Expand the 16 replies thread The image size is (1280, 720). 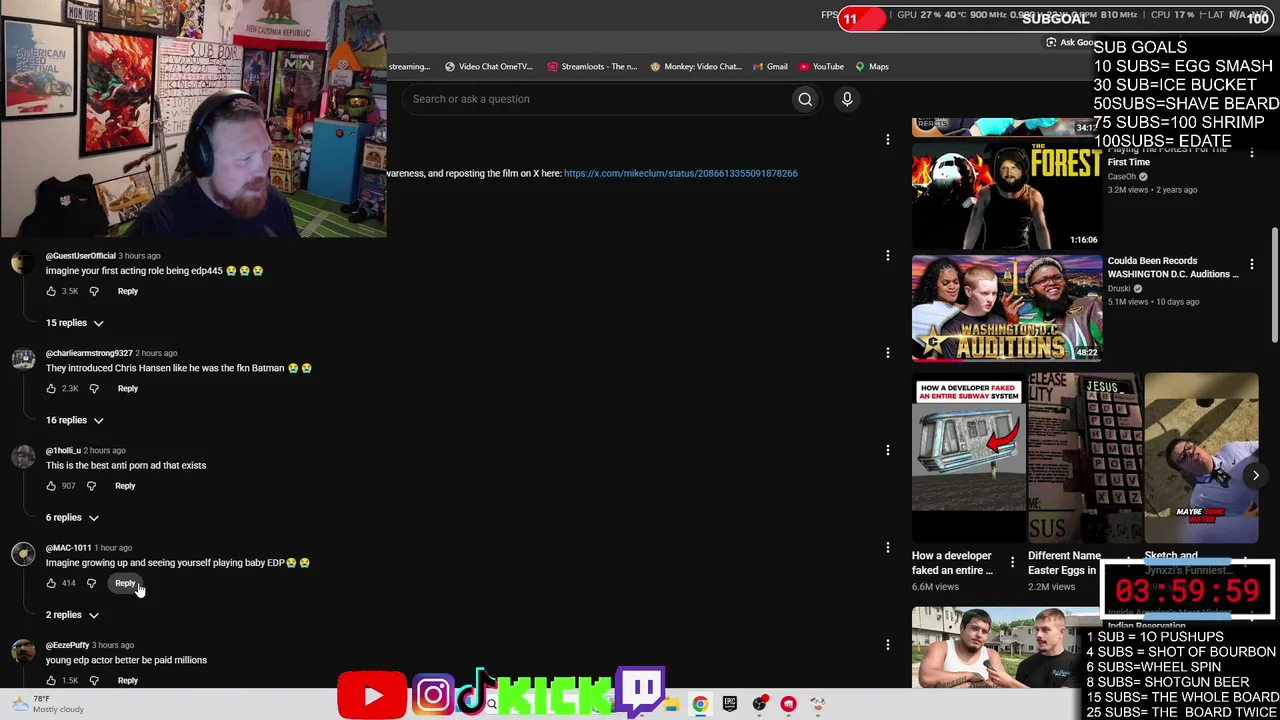[x=75, y=420]
